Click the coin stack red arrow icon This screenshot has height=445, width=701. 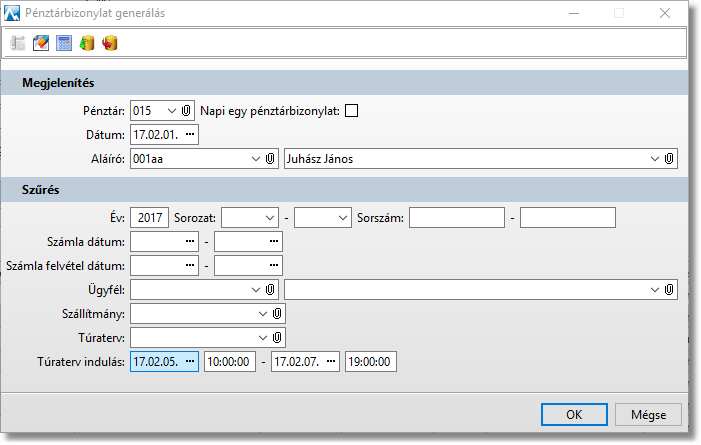110,43
